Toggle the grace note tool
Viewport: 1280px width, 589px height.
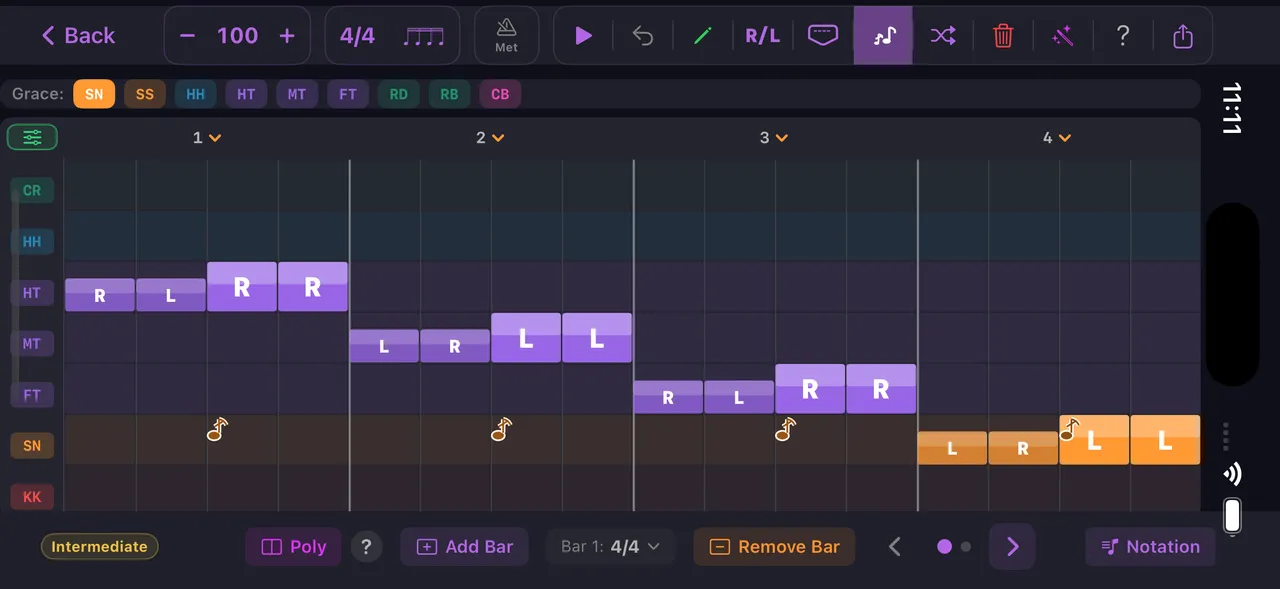[883, 36]
